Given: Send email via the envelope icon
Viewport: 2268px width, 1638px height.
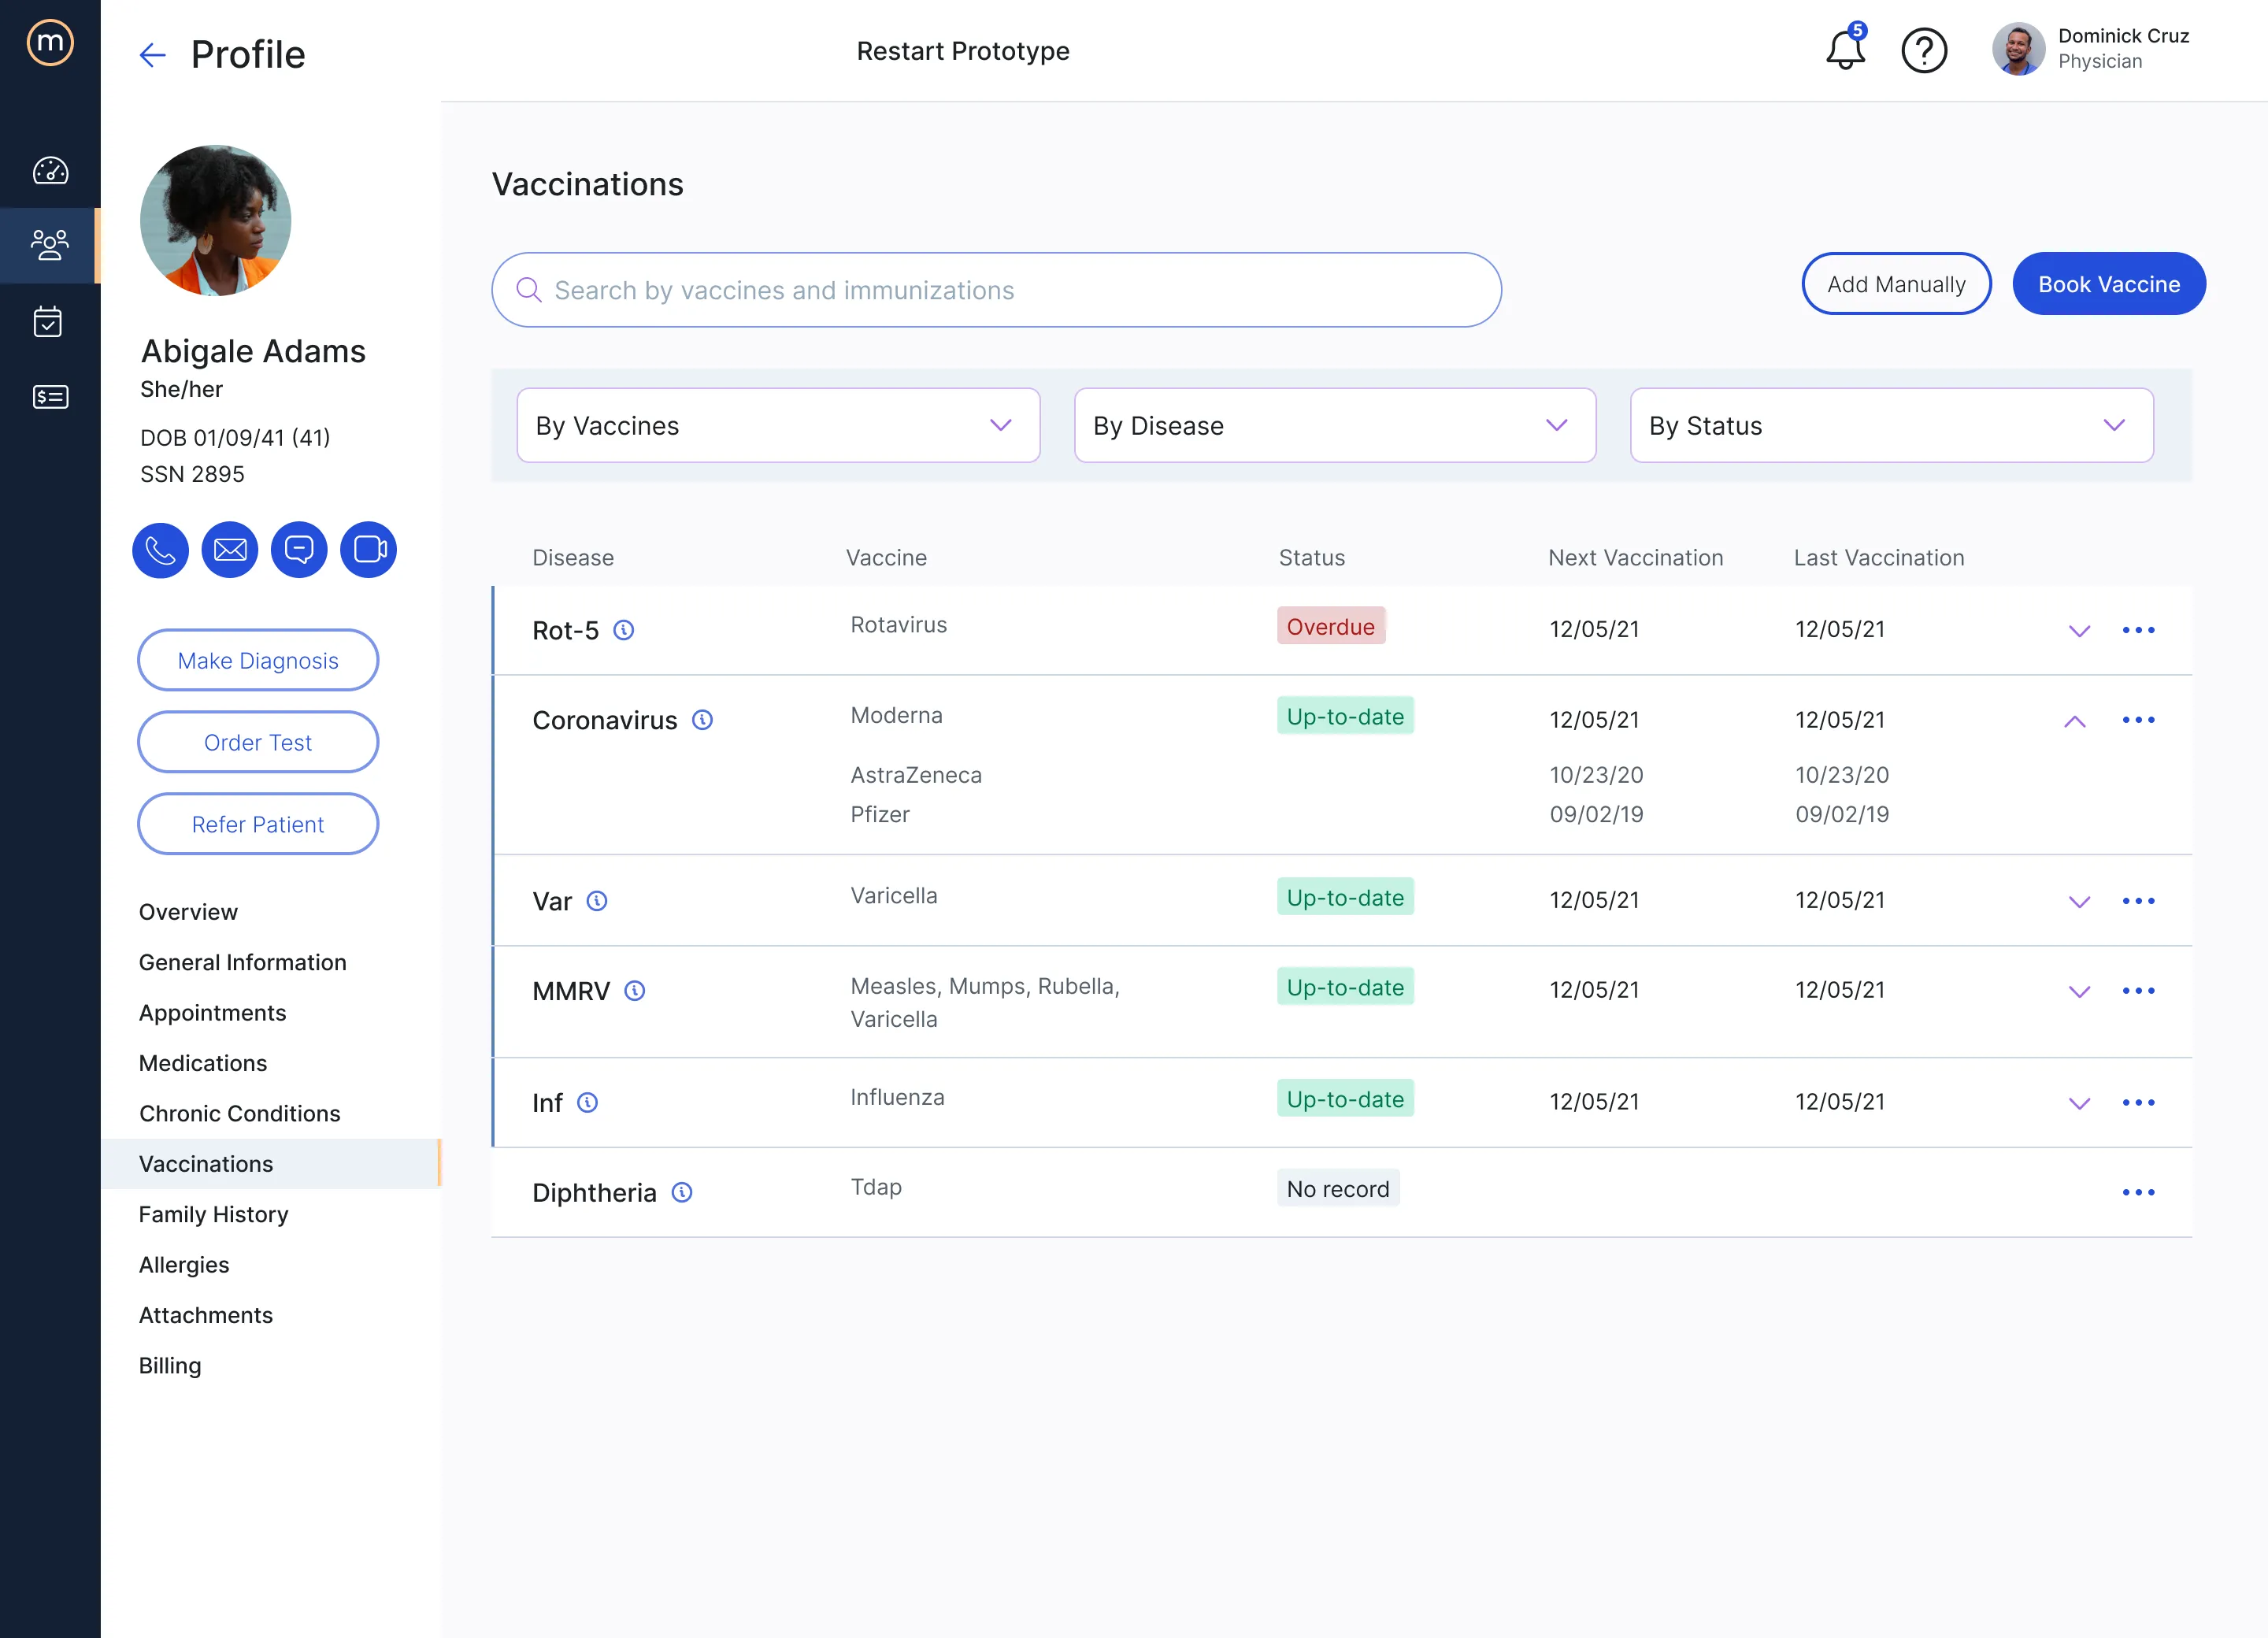Looking at the screenshot, I should tap(230, 550).
